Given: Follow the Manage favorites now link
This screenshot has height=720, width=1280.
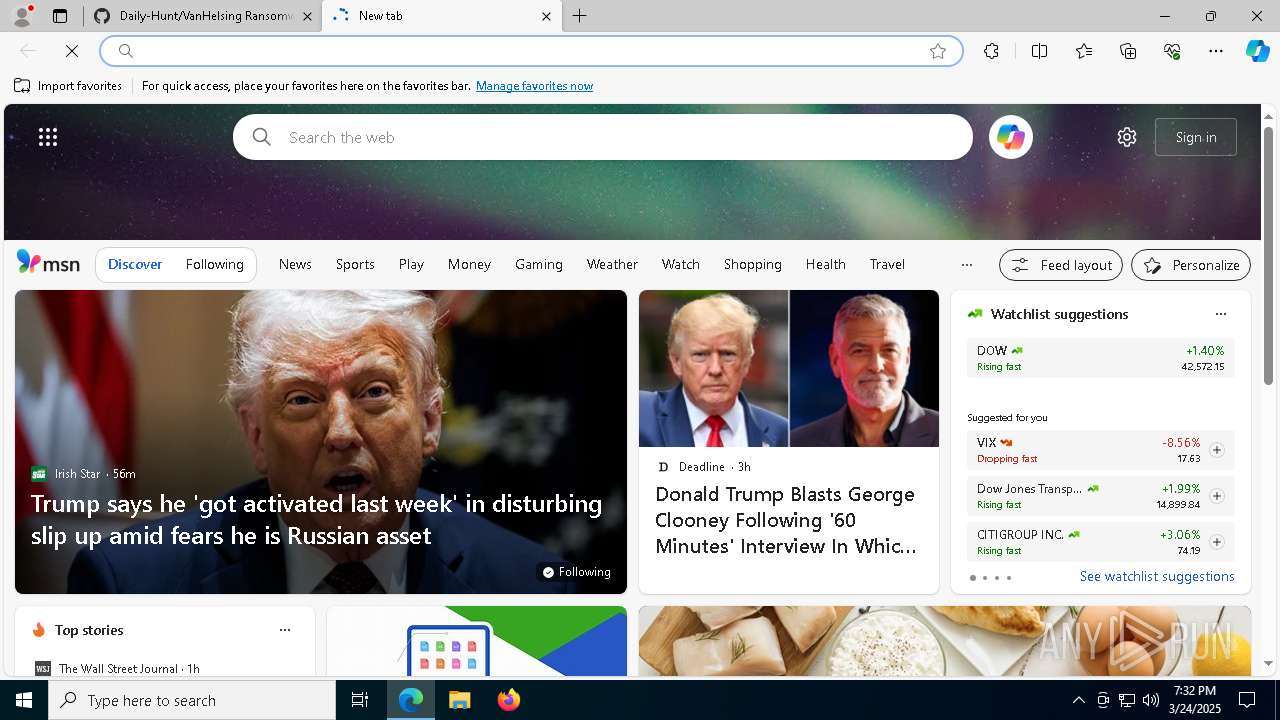Looking at the screenshot, I should (x=534, y=86).
